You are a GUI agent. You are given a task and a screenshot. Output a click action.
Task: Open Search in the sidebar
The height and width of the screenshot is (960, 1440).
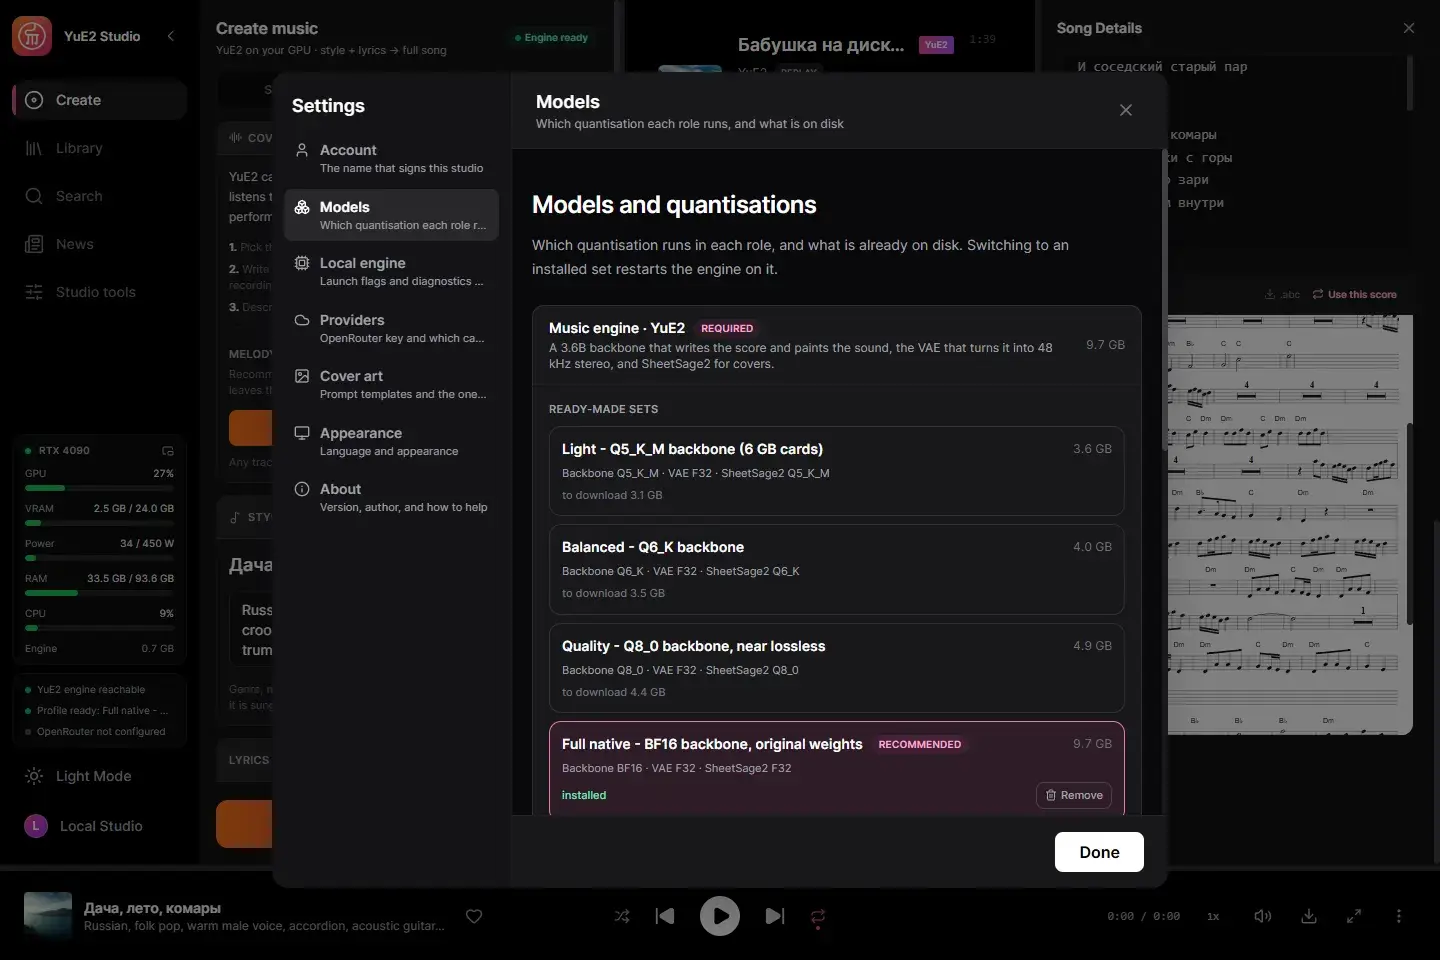pyautogui.click(x=99, y=196)
